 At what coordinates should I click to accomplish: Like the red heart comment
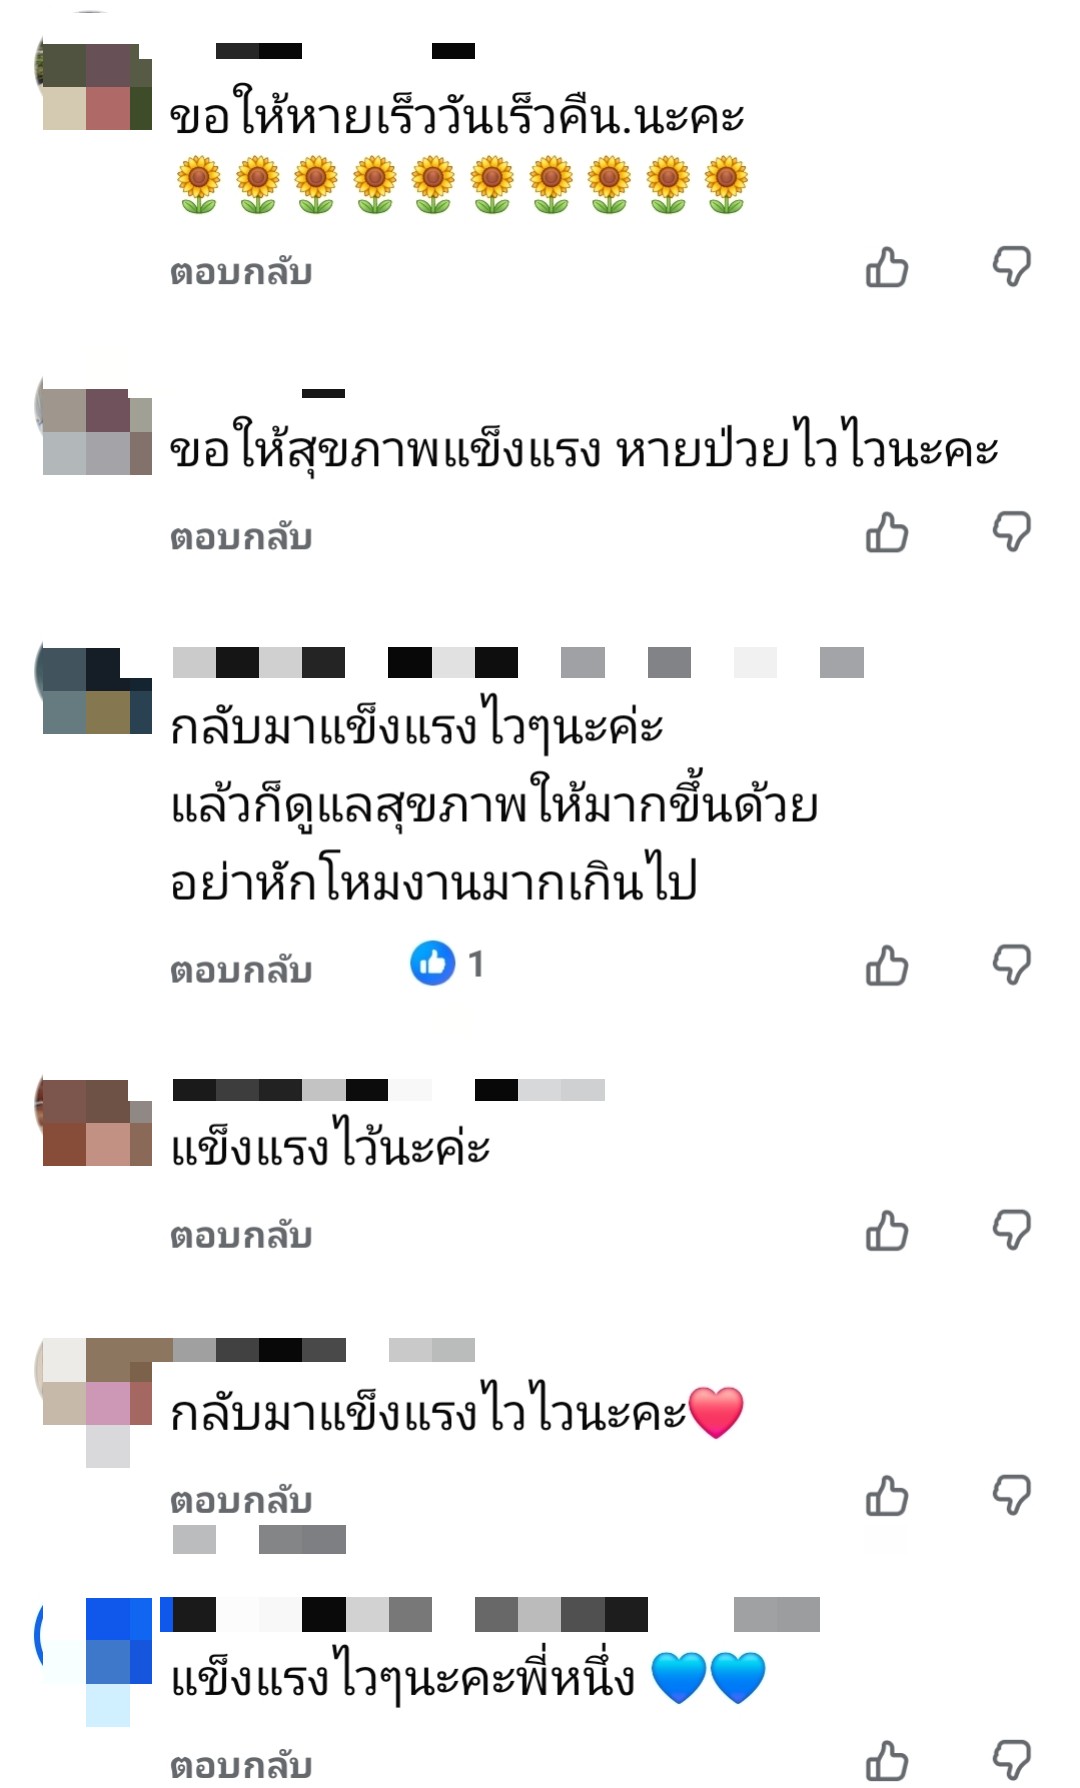point(887,1497)
